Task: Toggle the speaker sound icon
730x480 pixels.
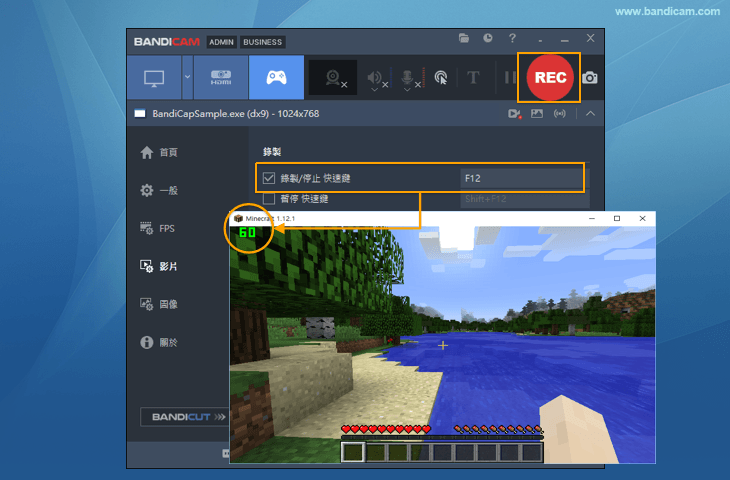Action: [376, 78]
